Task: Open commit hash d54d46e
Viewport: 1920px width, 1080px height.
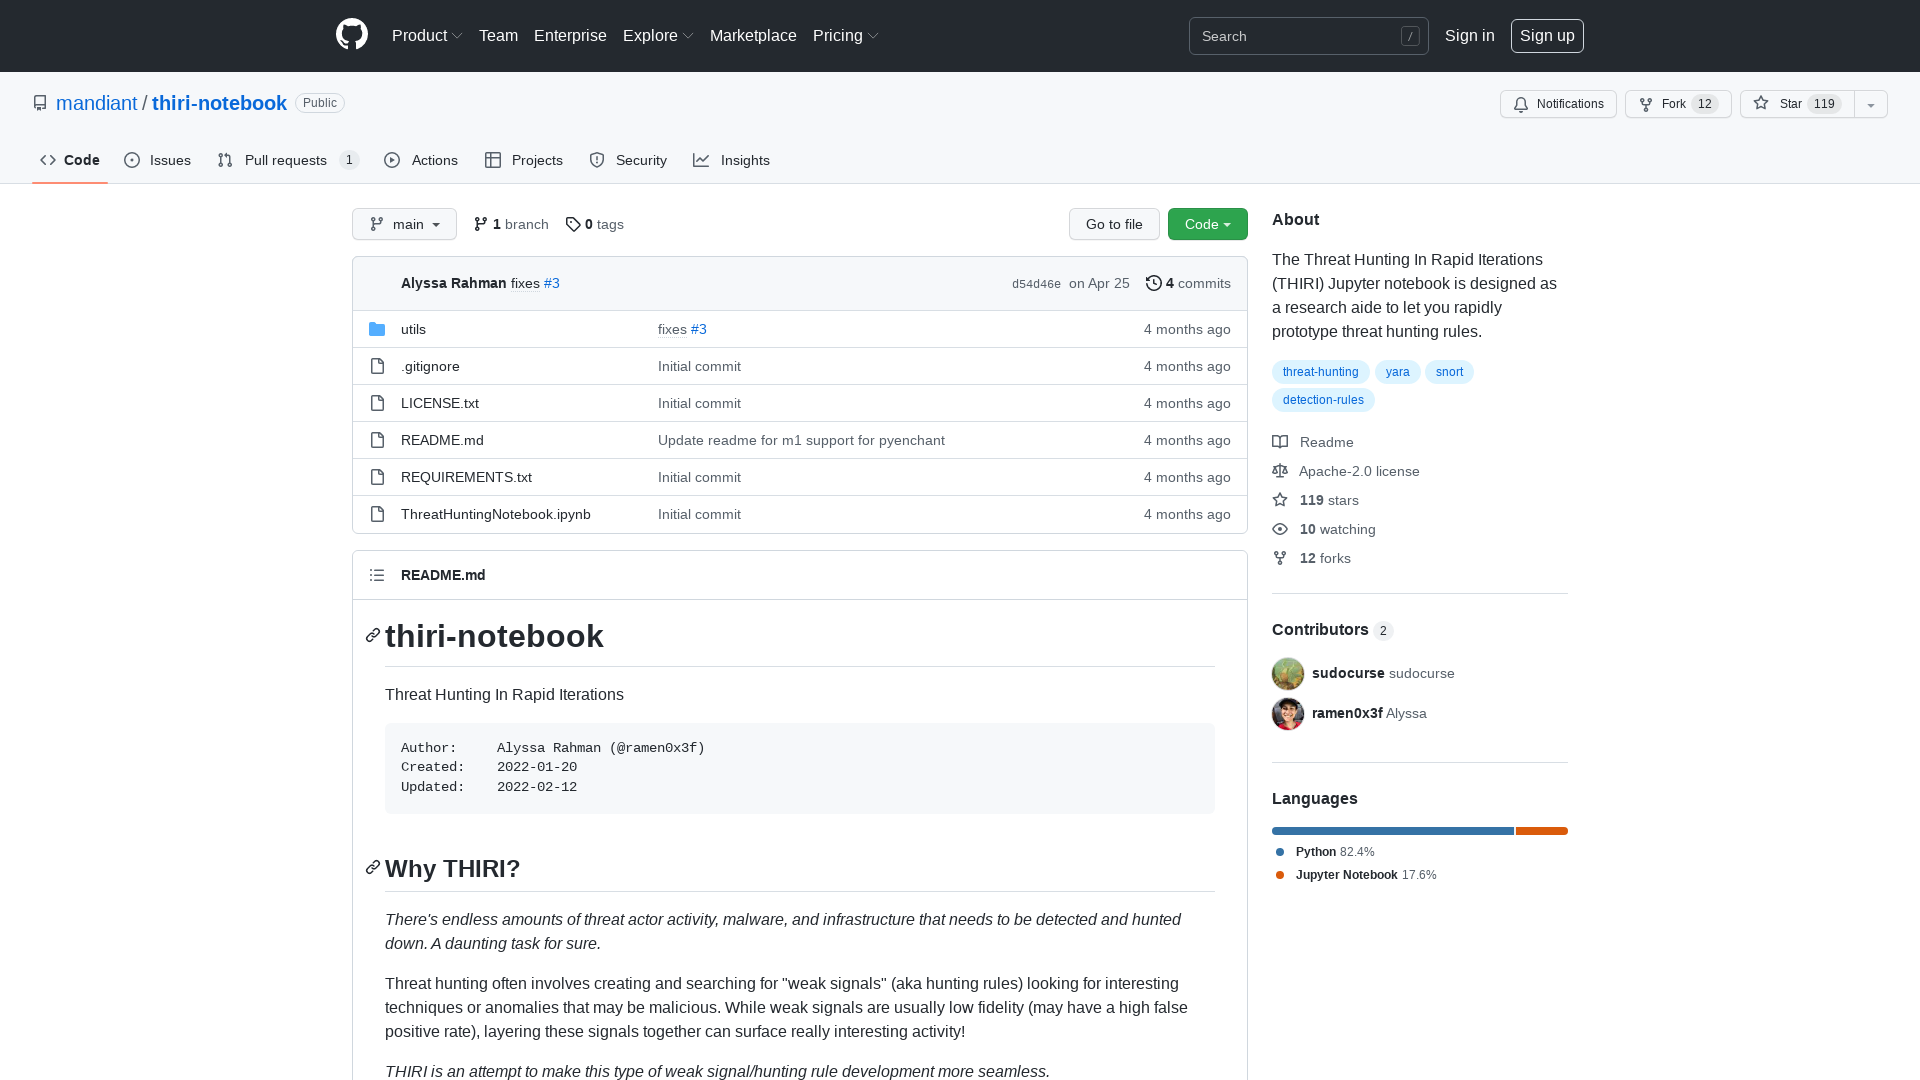Action: [x=1036, y=284]
